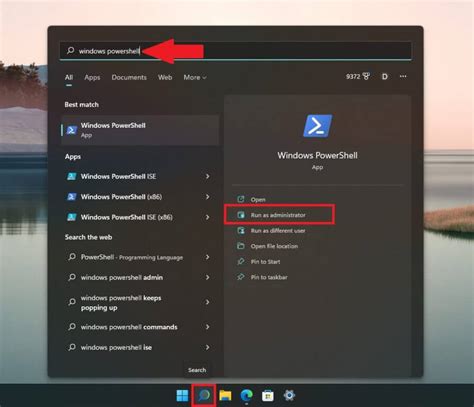The width and height of the screenshot is (474, 407).
Task: Click the 9372 rewards points value
Action: coord(353,76)
